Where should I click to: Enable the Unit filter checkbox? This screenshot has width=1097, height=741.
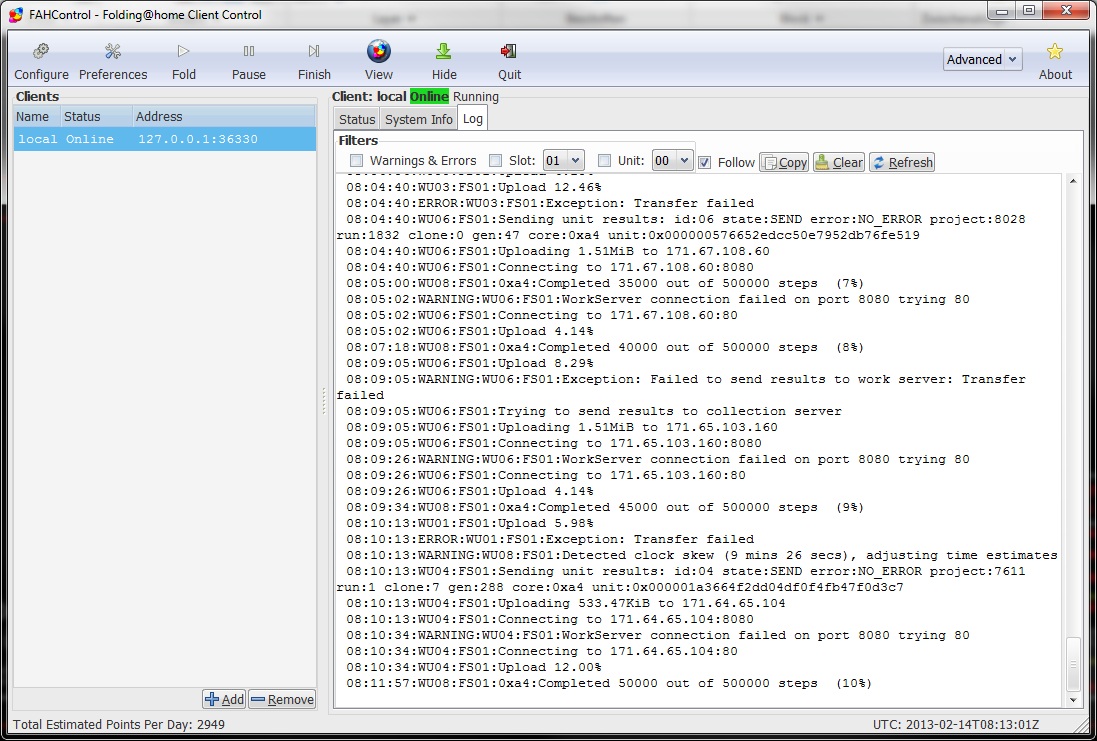coord(604,161)
